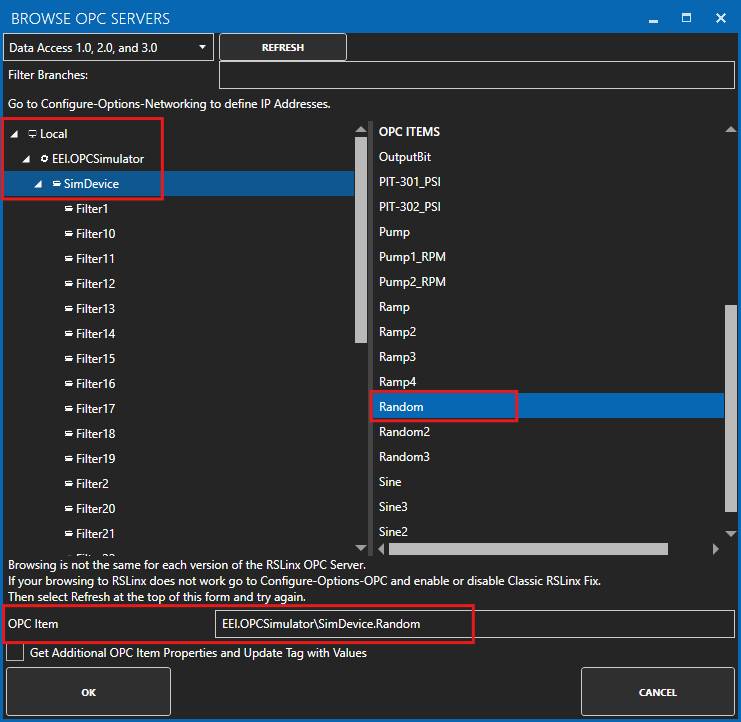
Task: Select Pump1_RPM item
Action: pyautogui.click(x=412, y=257)
